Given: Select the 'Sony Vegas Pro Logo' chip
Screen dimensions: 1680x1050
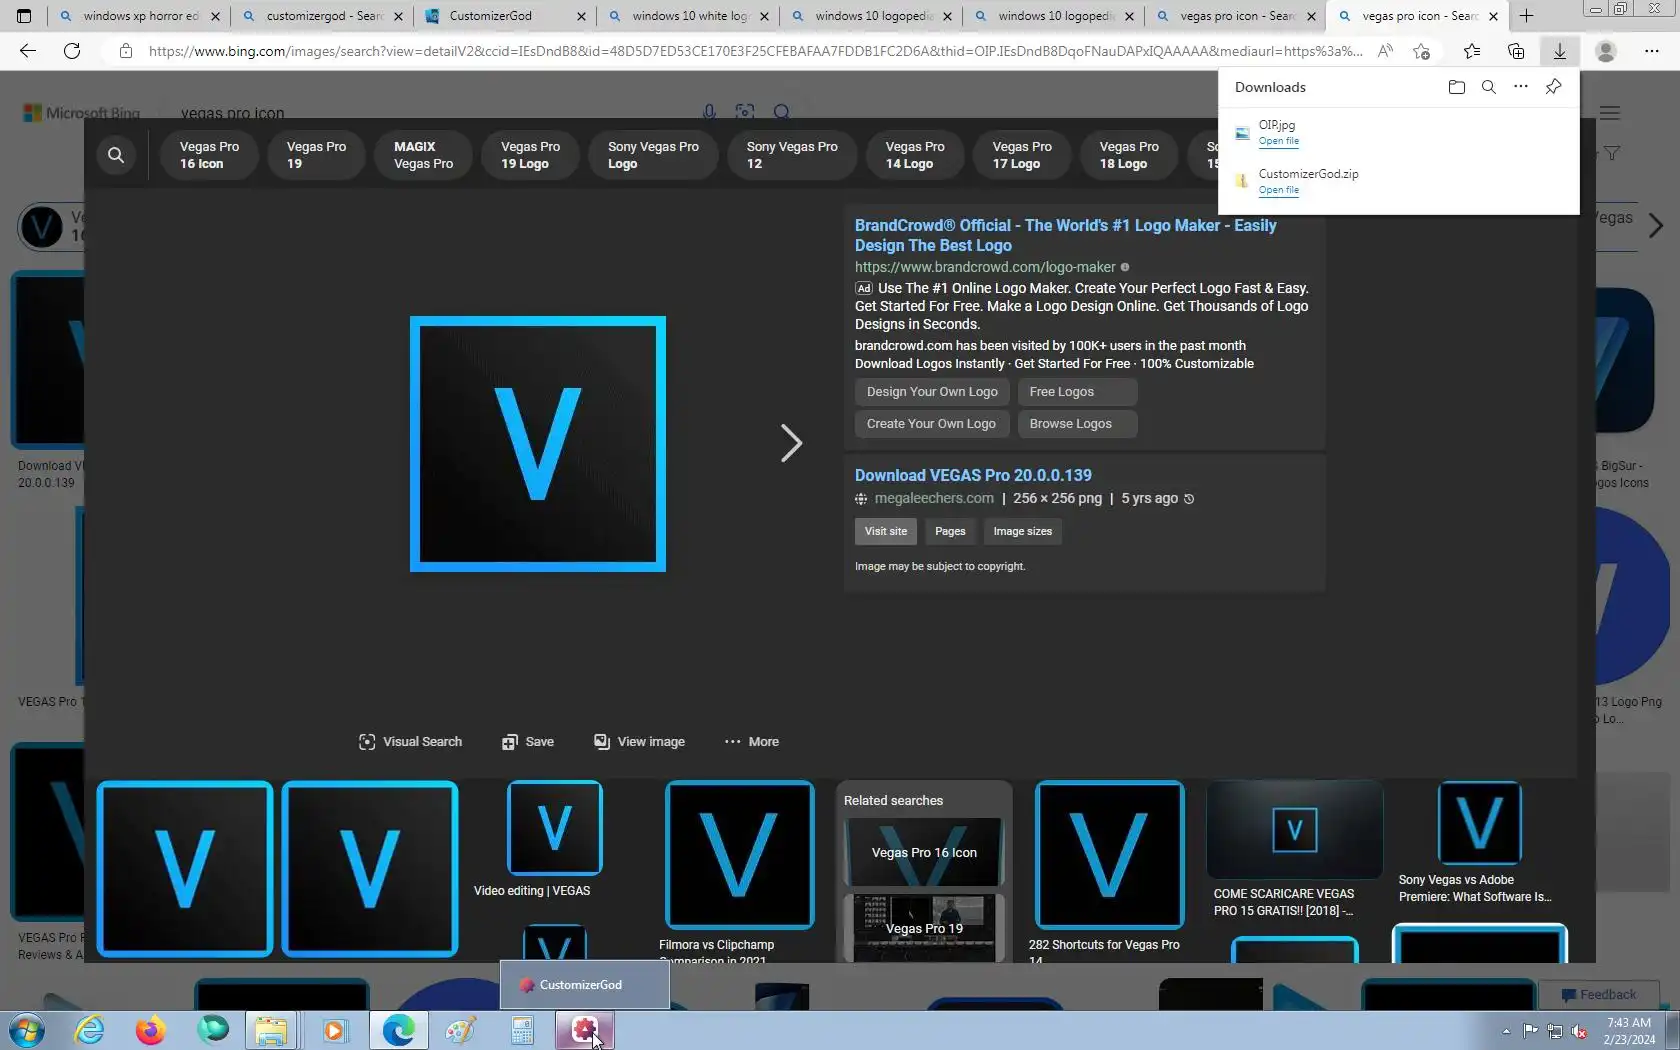Looking at the screenshot, I should coord(653,155).
